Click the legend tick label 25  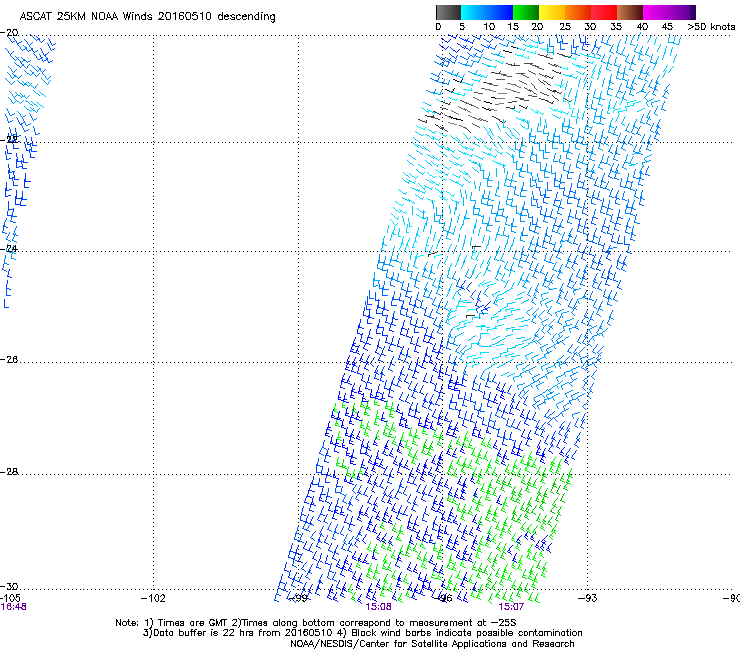[x=565, y=27]
